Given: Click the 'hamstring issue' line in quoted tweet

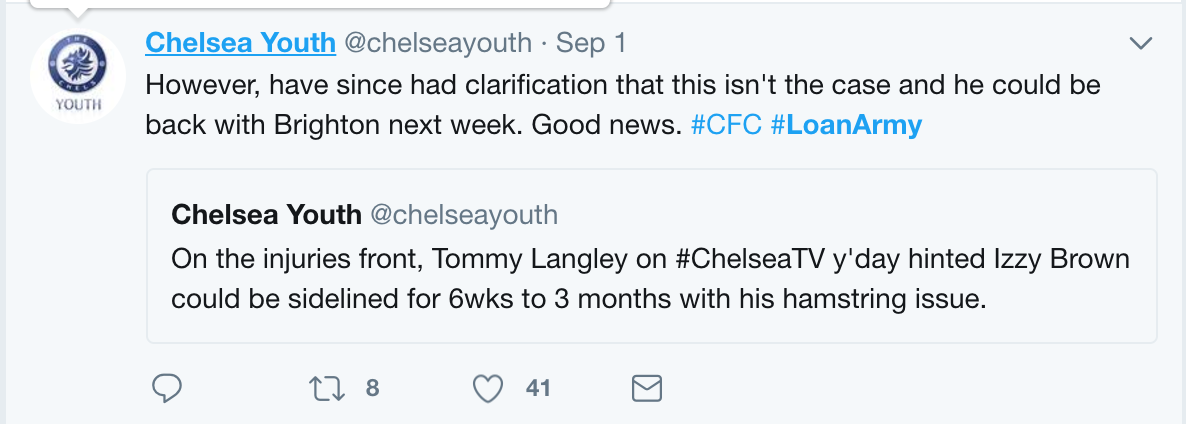Looking at the screenshot, I should pyautogui.click(x=579, y=299).
